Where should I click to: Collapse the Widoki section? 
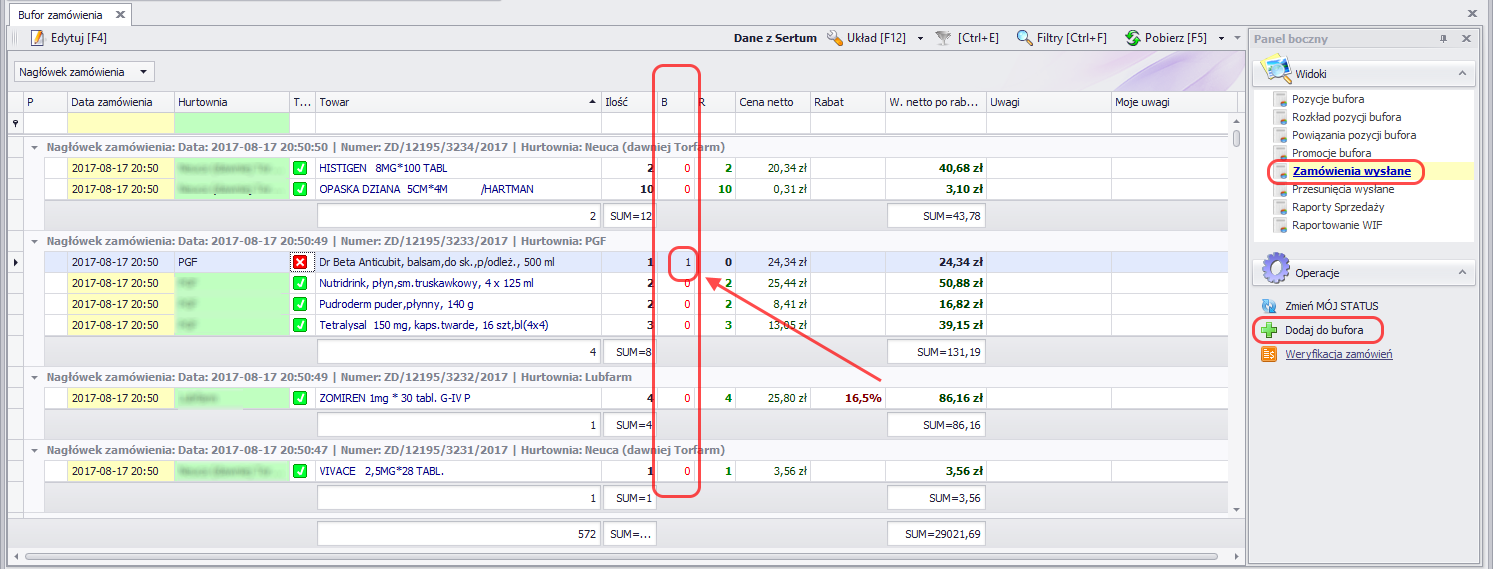pos(1461,74)
